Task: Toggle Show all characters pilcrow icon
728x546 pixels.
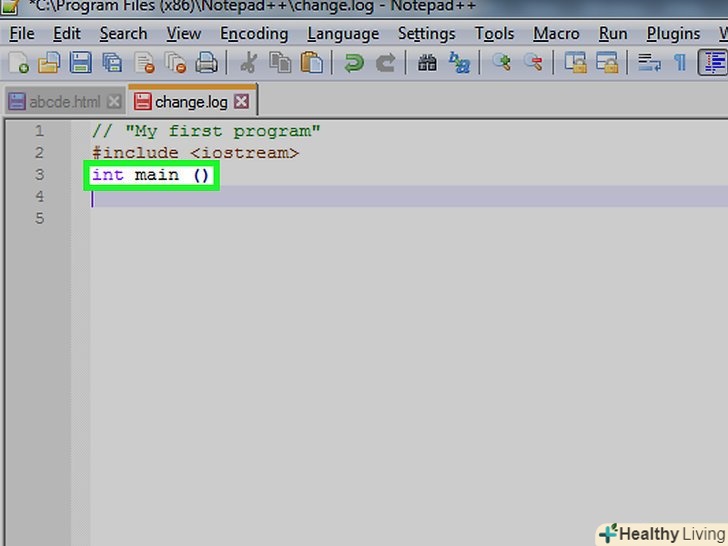Action: point(680,63)
